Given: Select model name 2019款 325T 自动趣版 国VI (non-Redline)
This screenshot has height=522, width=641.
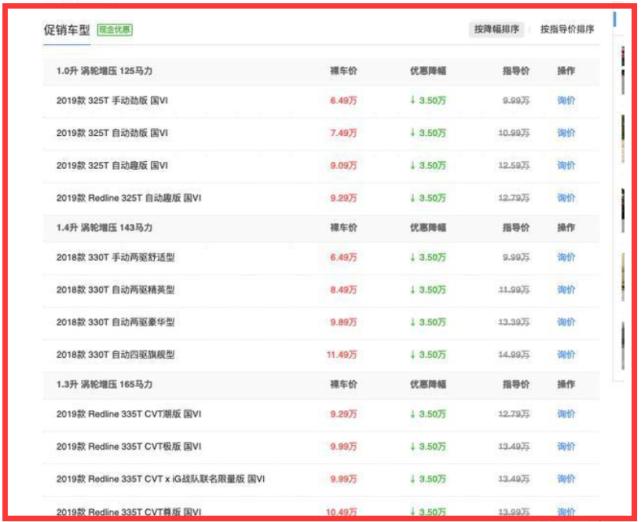Looking at the screenshot, I should pos(112,166).
